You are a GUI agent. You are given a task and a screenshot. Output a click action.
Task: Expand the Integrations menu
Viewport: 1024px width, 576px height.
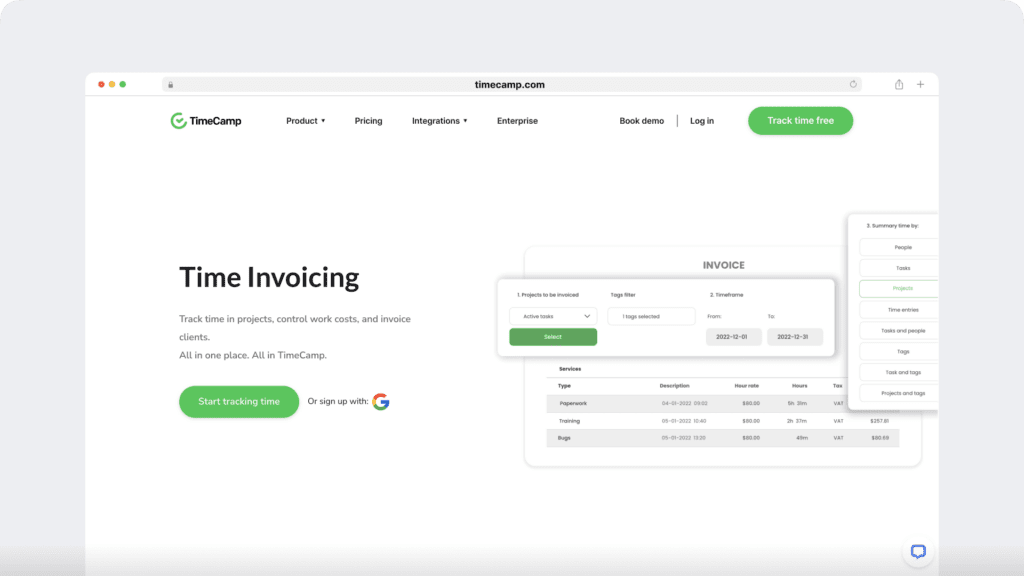[x=438, y=120]
